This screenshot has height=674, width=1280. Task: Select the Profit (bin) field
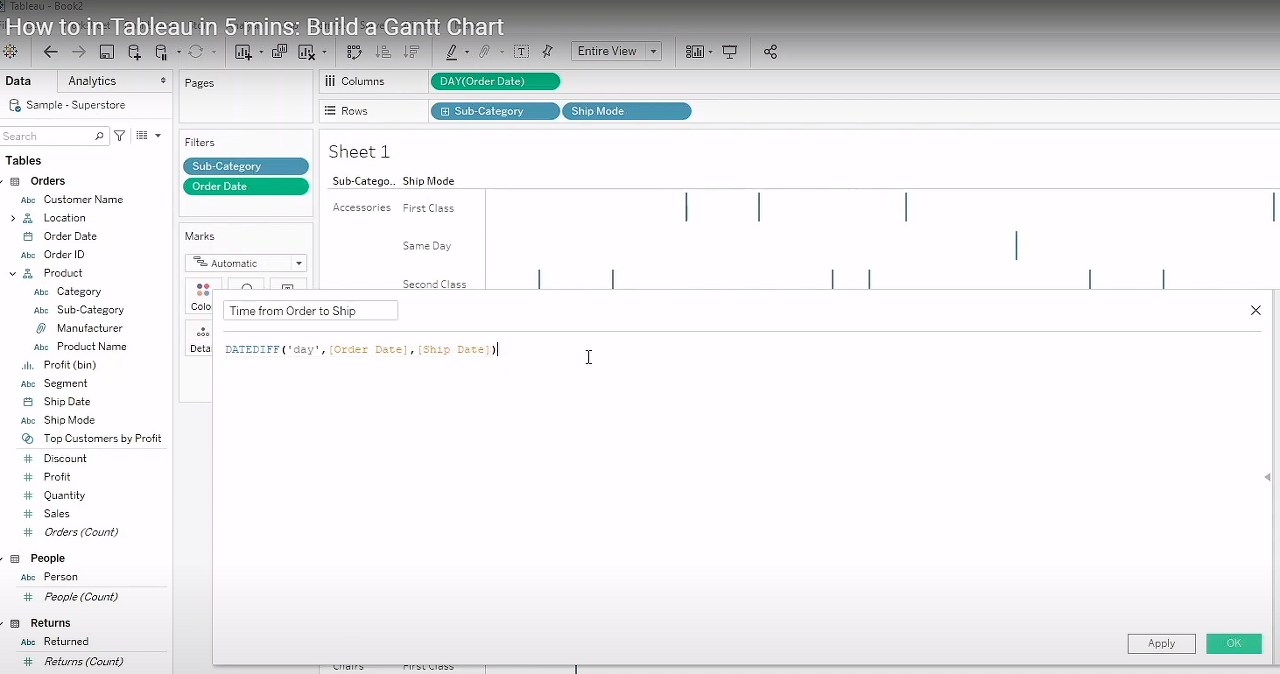click(70, 365)
